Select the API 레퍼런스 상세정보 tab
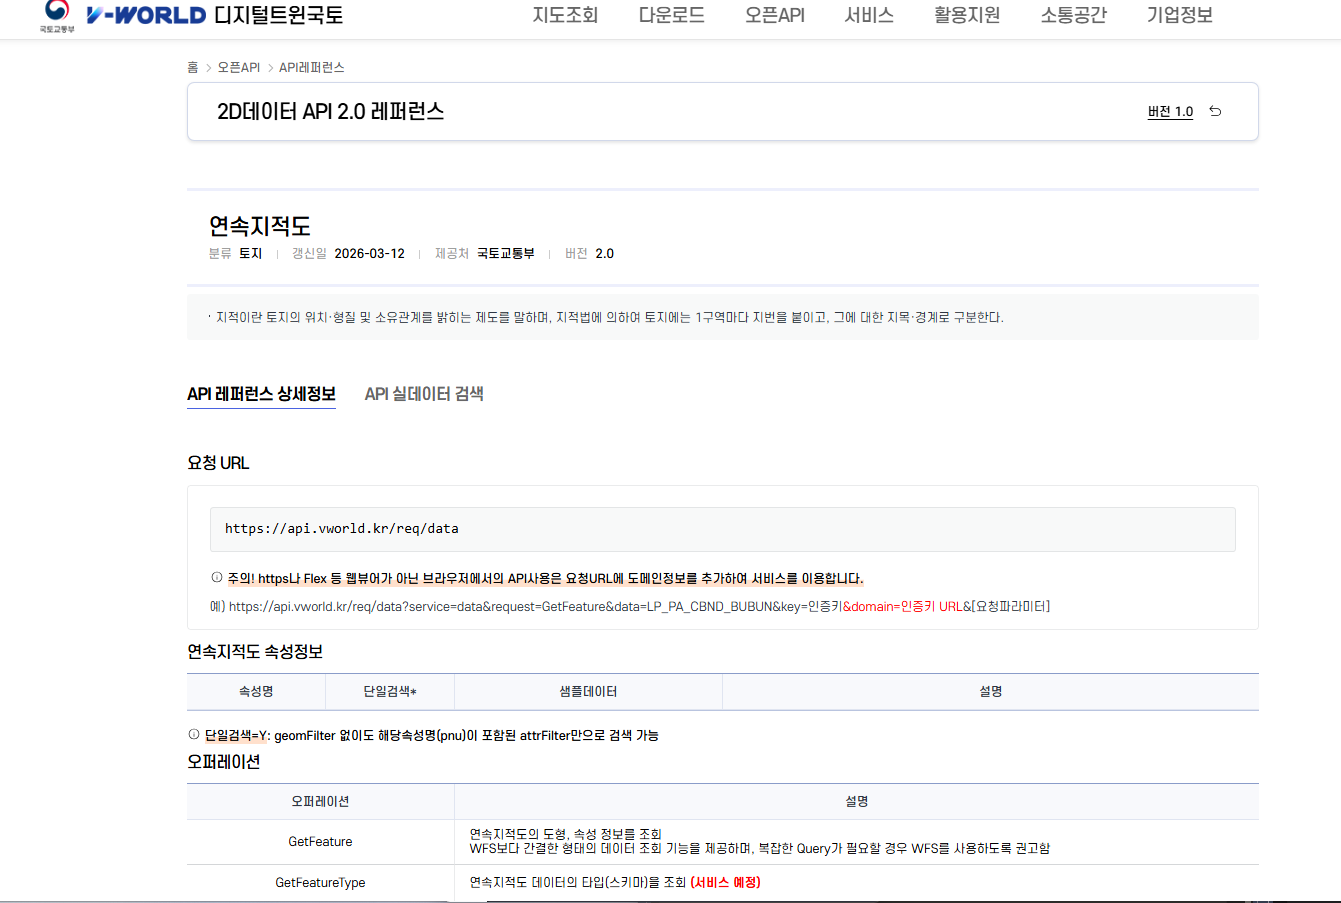Viewport: 1341px width, 903px height. click(261, 394)
